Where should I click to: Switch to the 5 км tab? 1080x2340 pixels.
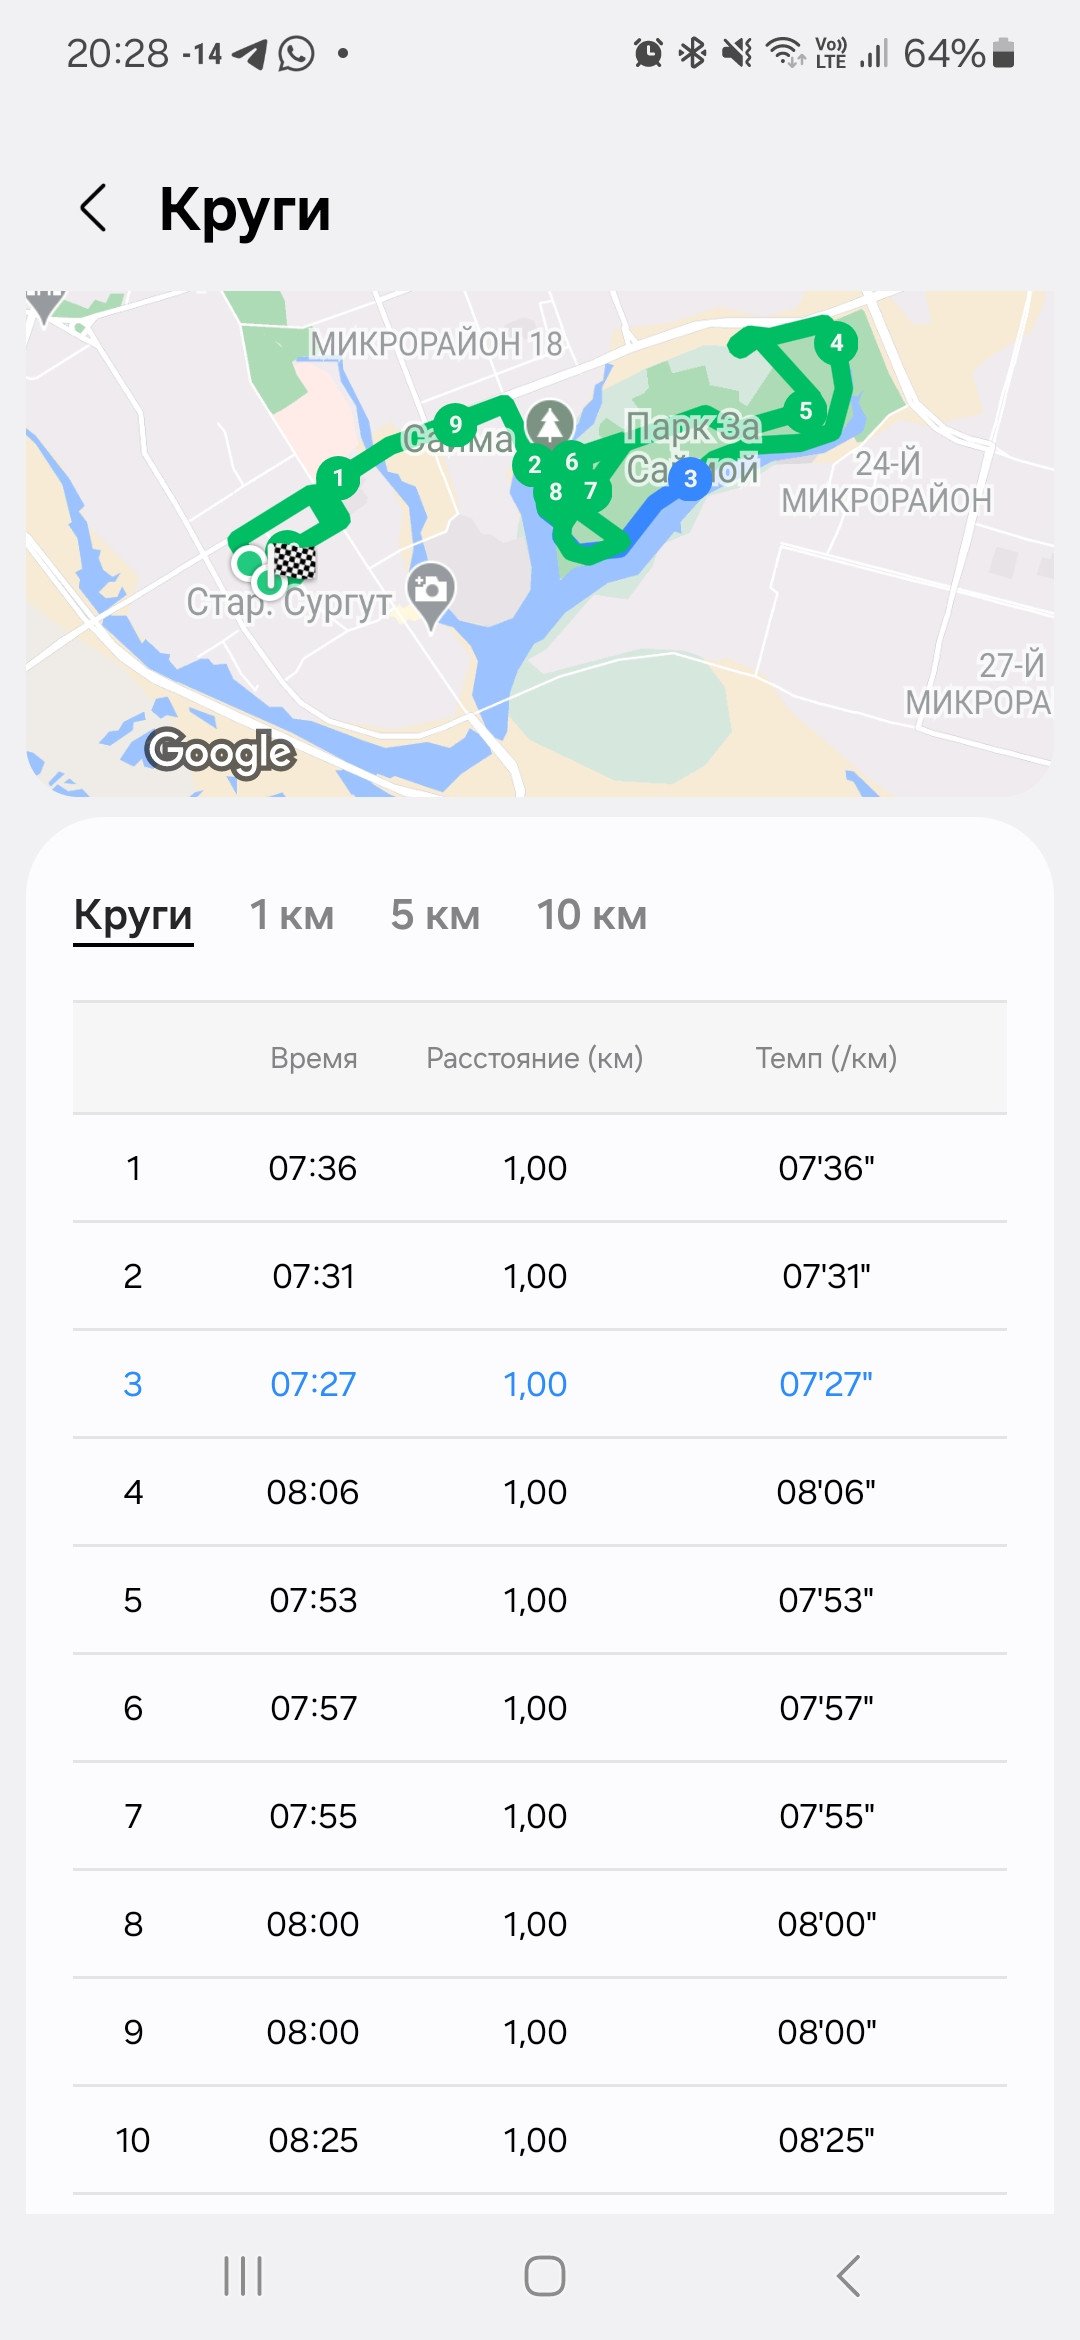pyautogui.click(x=435, y=914)
